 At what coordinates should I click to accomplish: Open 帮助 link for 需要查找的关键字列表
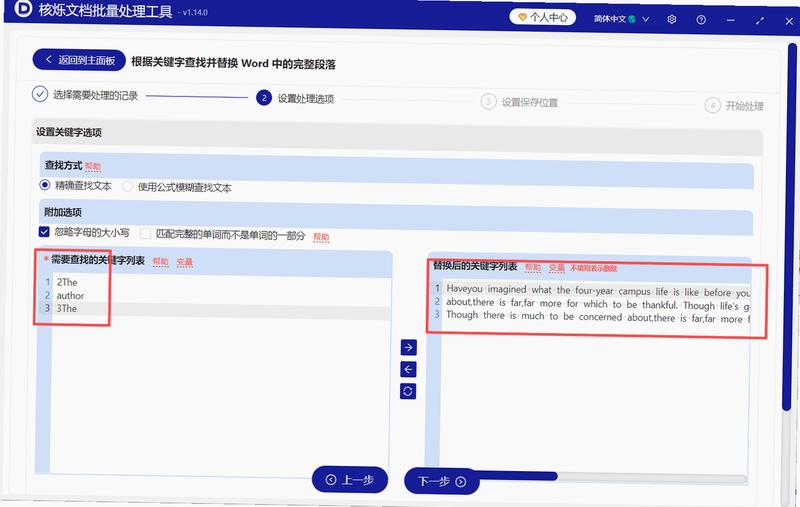click(160, 262)
